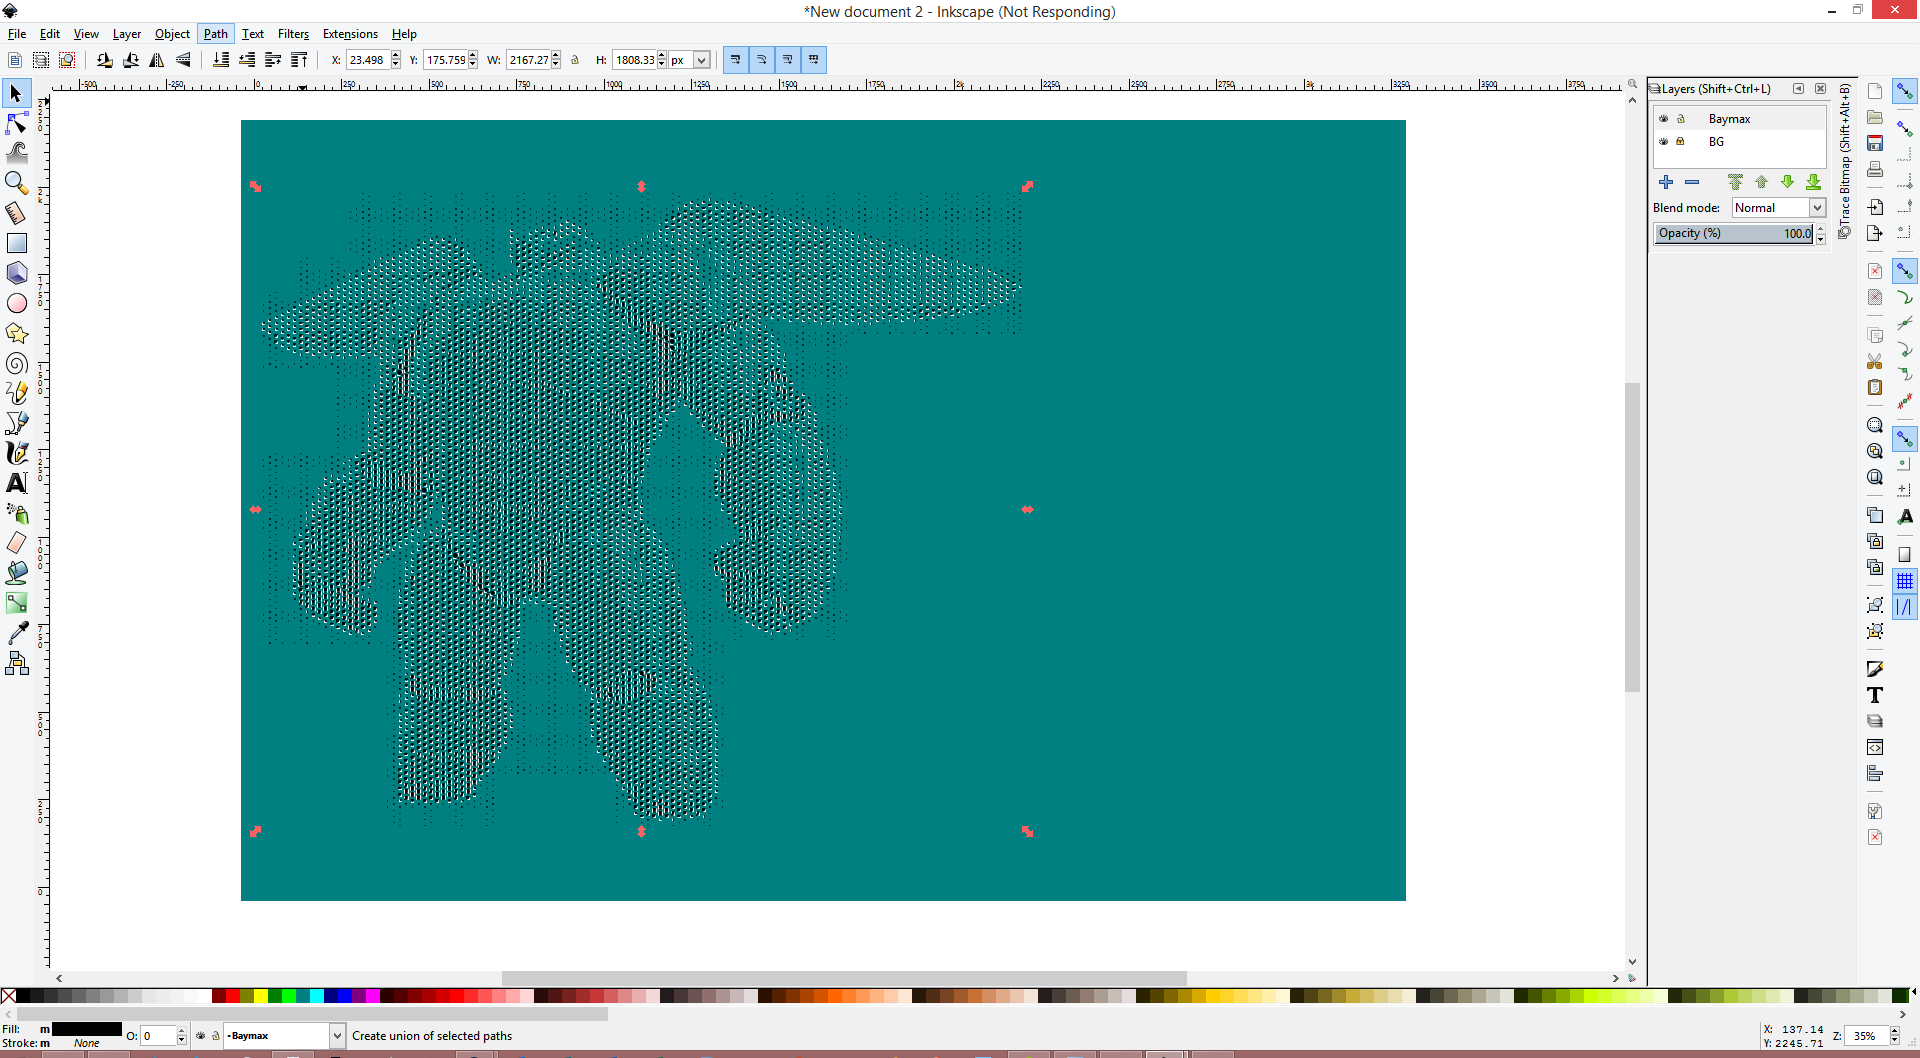Switch to Trace Bitmap docked tab
This screenshot has width=1920, height=1058.
[x=1845, y=161]
